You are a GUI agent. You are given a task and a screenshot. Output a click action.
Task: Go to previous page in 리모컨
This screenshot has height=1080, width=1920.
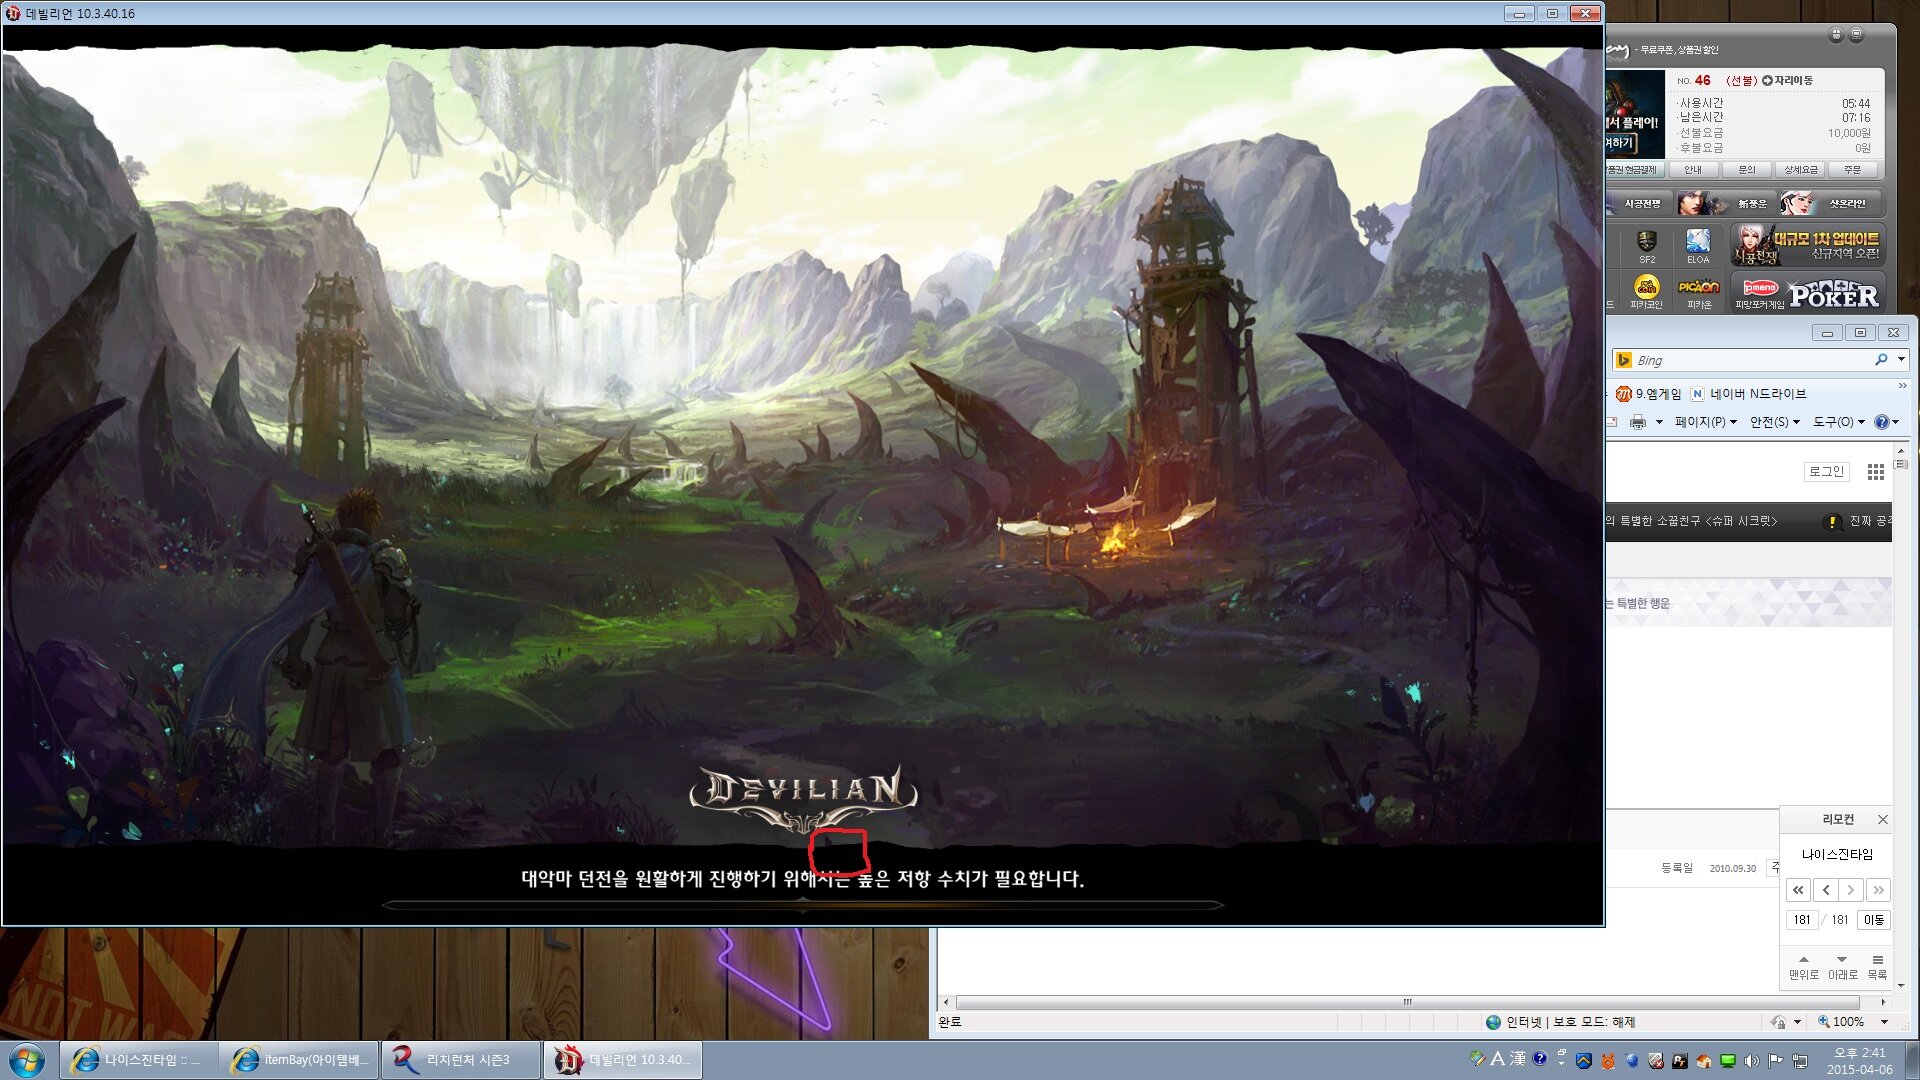1825,890
